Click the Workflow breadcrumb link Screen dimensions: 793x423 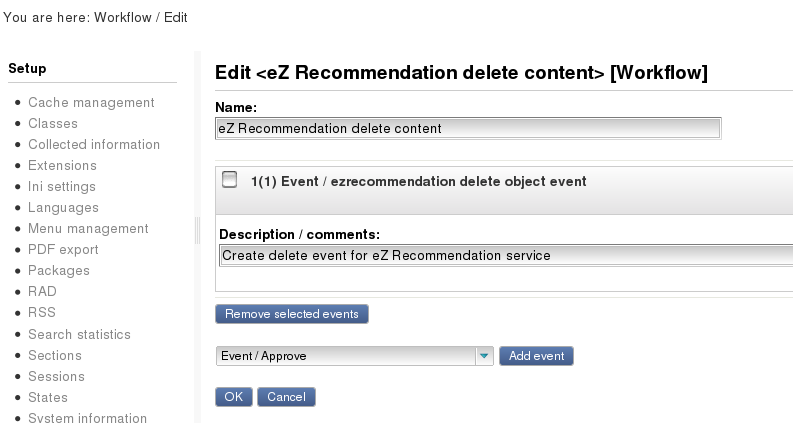coord(123,17)
